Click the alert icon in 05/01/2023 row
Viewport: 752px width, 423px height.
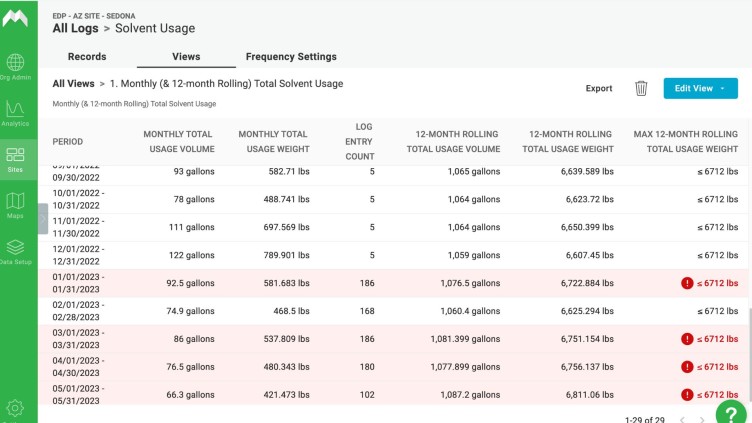coord(687,395)
